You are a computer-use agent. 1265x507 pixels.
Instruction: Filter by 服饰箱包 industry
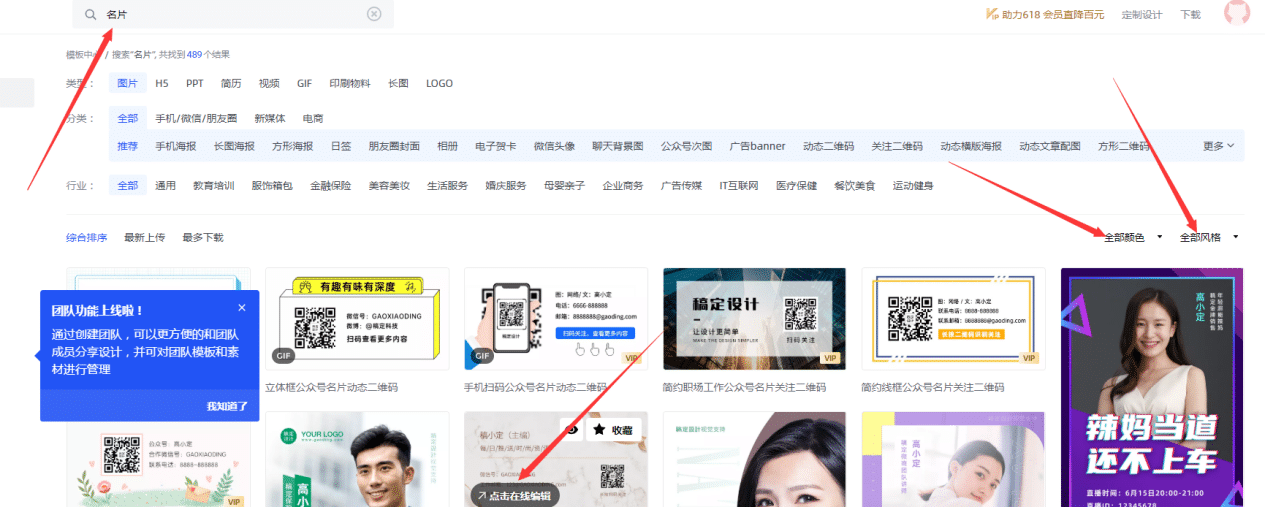(x=272, y=186)
